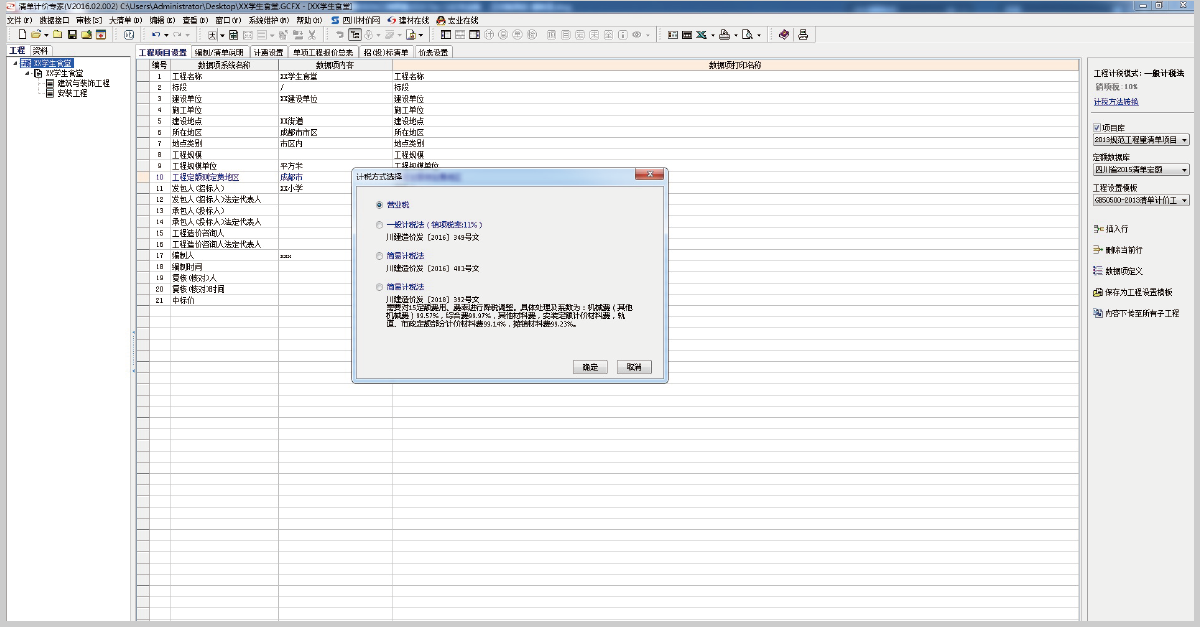Click 保存为工程设置模板 icon
Viewport: 1200px width, 632px height.
1097,292
